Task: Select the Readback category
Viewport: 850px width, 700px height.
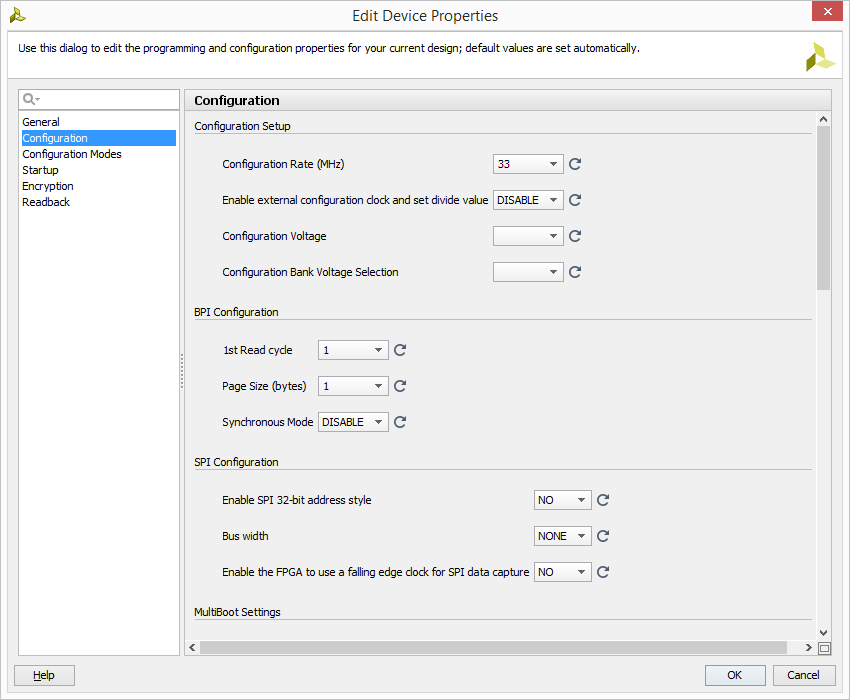Action: point(99,202)
